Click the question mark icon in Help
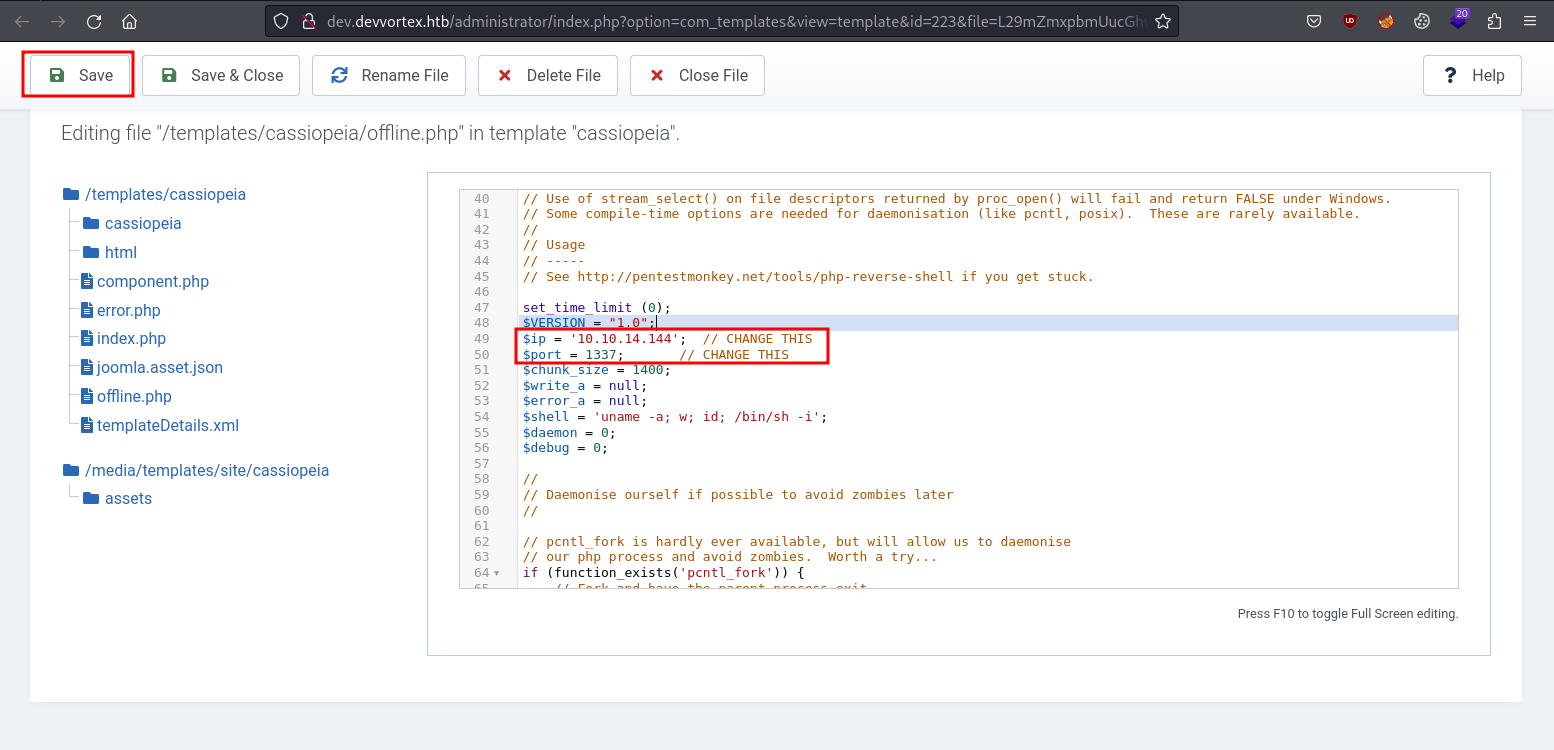The image size is (1554, 750). [x=1450, y=75]
